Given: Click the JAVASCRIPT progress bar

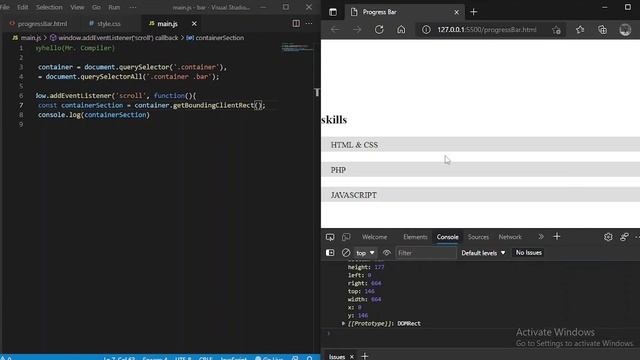Looking at the screenshot, I should (480, 195).
